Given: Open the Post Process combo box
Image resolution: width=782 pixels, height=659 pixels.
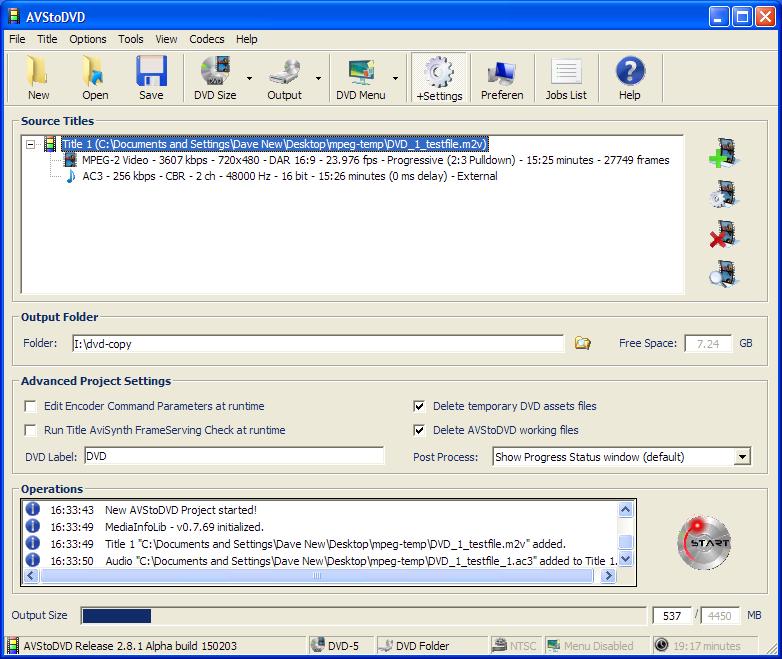Looking at the screenshot, I should pos(621,456).
